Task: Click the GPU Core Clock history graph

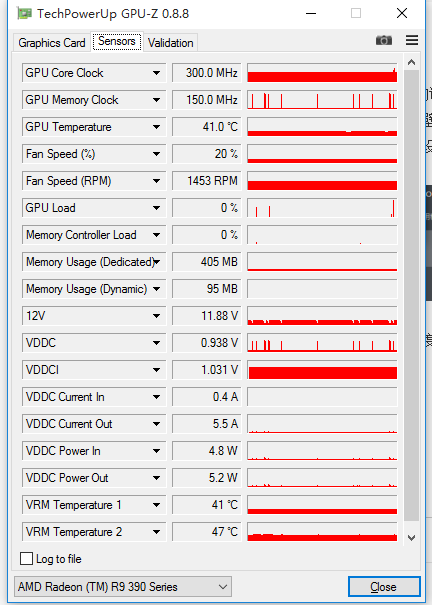Action: (x=322, y=73)
